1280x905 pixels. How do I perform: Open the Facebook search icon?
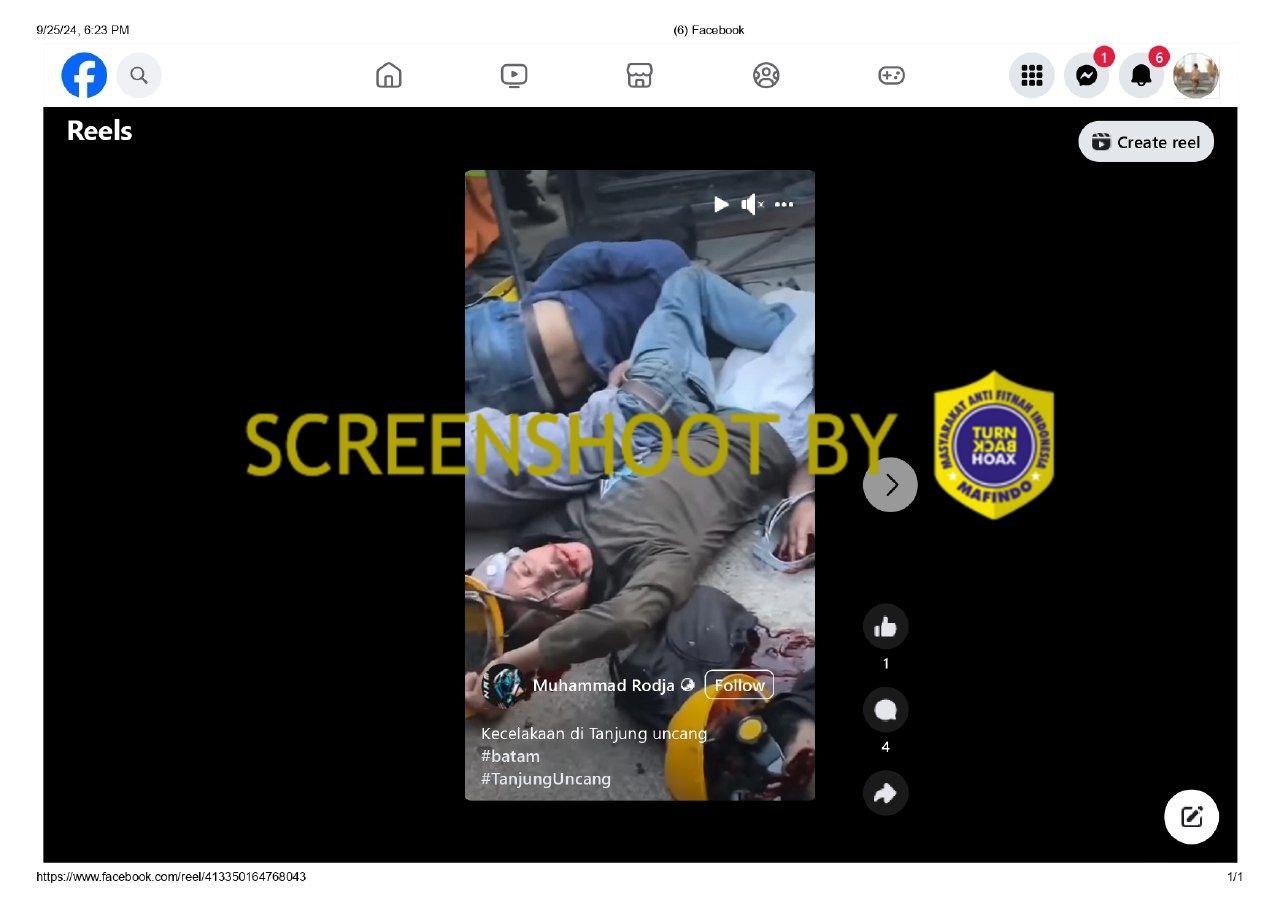point(139,75)
